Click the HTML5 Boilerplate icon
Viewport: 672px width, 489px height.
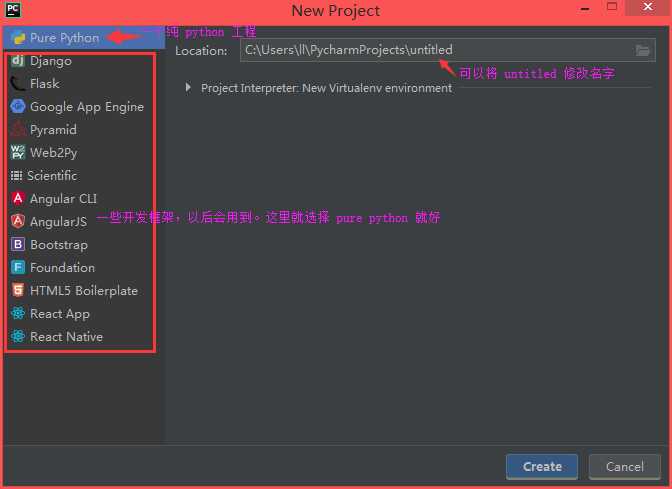point(18,290)
